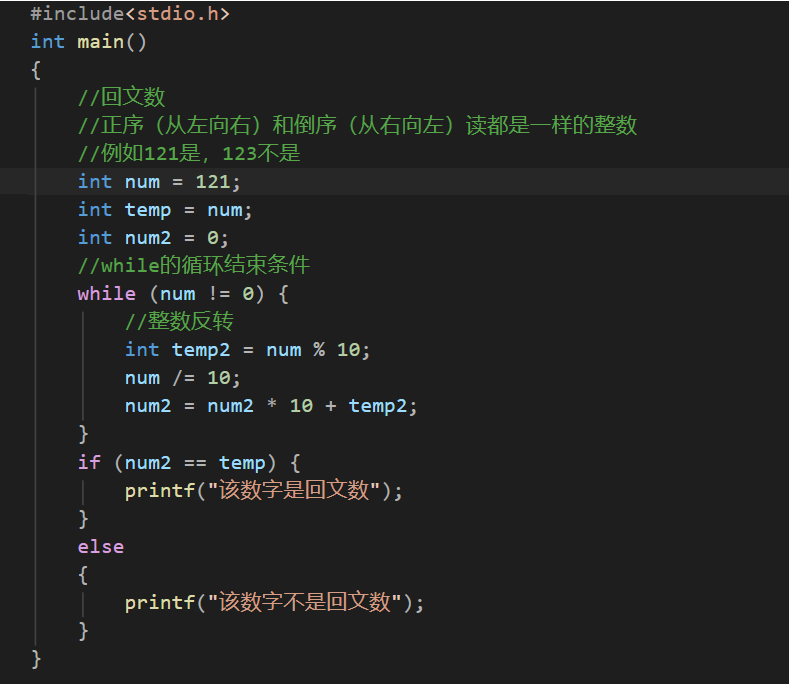Click the else keyword
Screen dimensions: 789x684
(101, 547)
